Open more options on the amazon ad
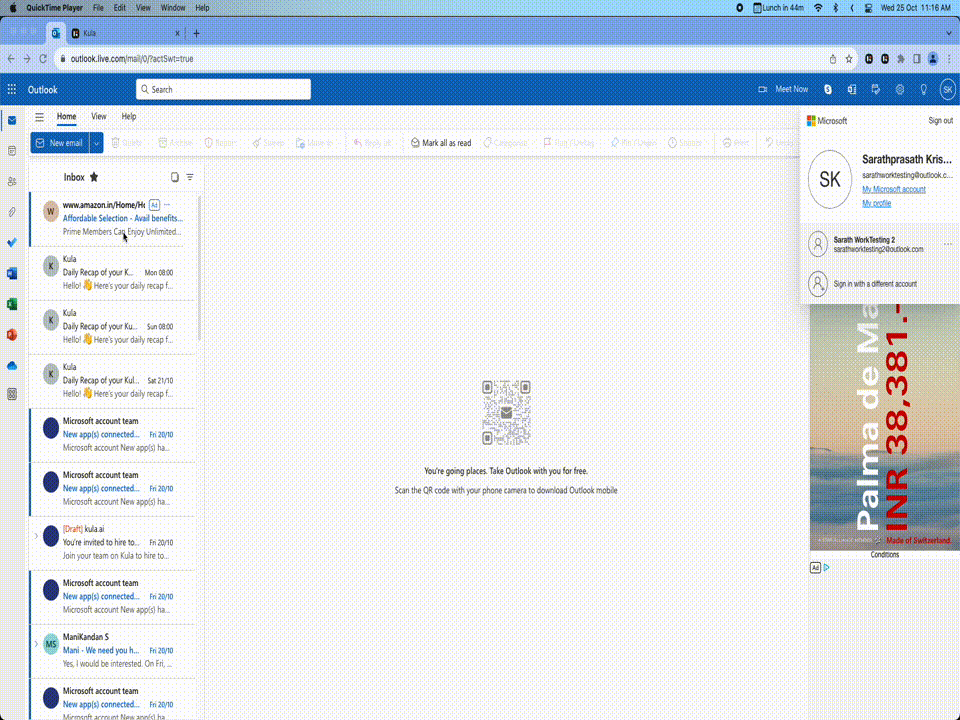Screen dimensions: 960x720 click(167, 205)
